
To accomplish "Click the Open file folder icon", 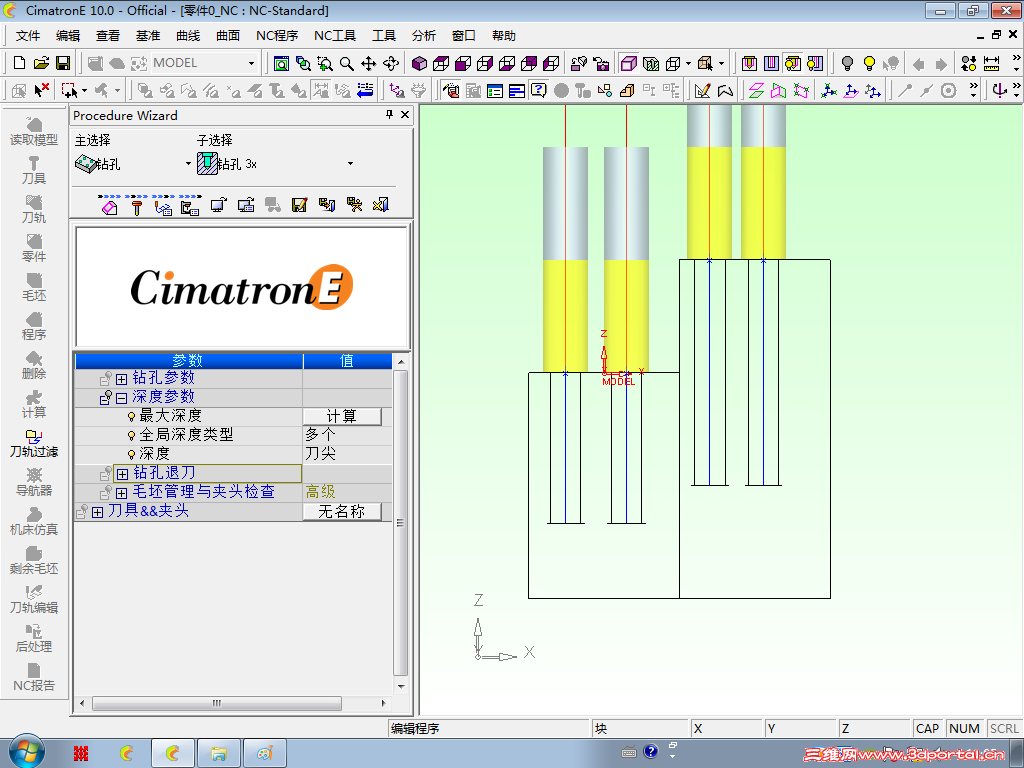I will point(41,63).
